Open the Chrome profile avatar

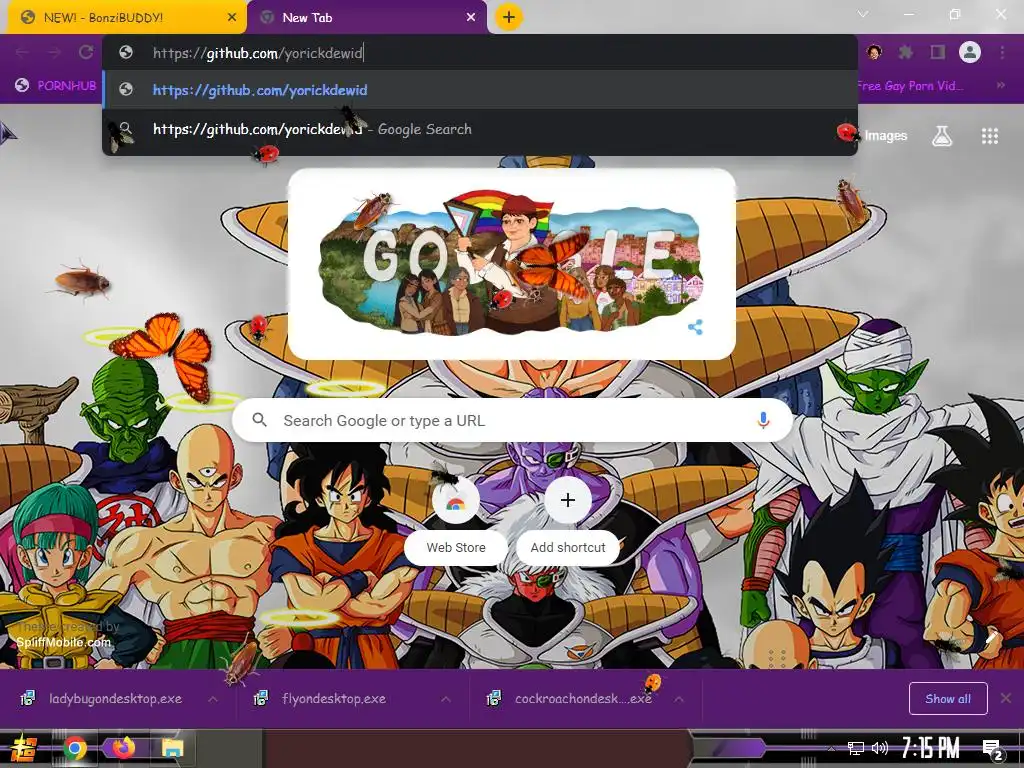(x=970, y=52)
